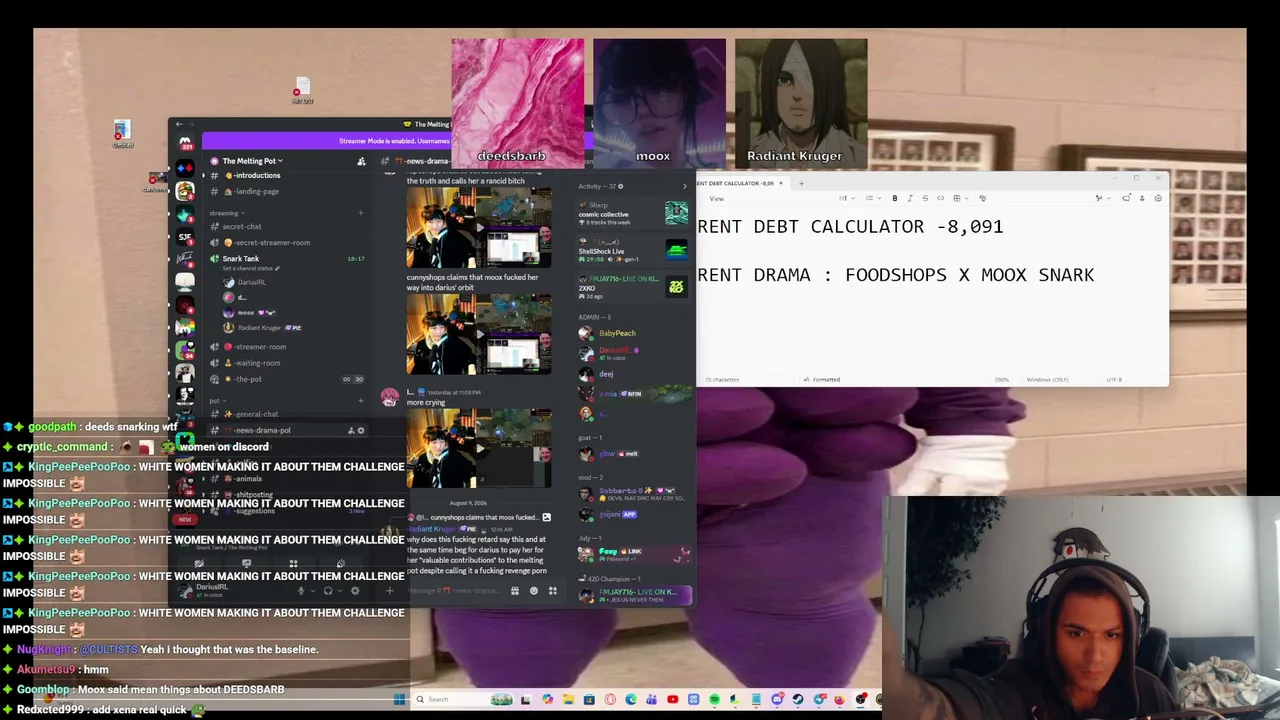Open the heading style dropdown in Notepad
1280x720 pixels.
tap(845, 198)
